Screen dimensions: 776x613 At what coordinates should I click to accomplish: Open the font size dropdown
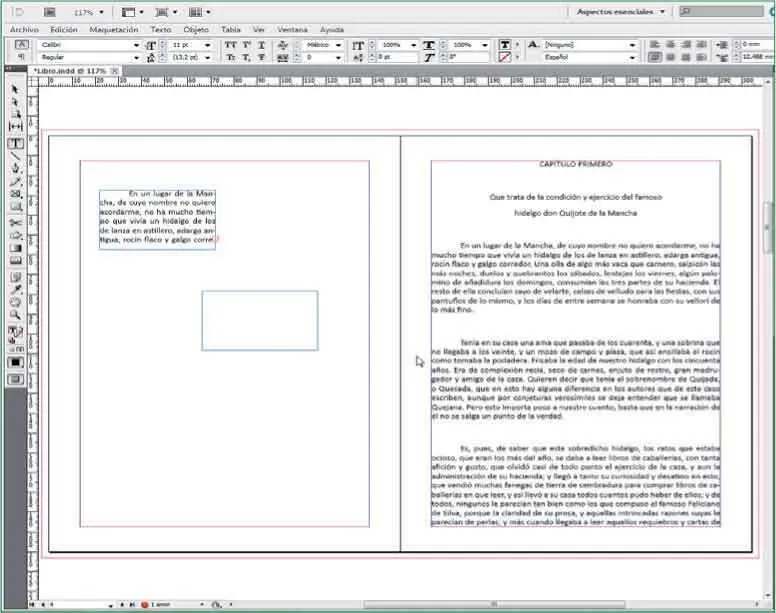tap(207, 45)
